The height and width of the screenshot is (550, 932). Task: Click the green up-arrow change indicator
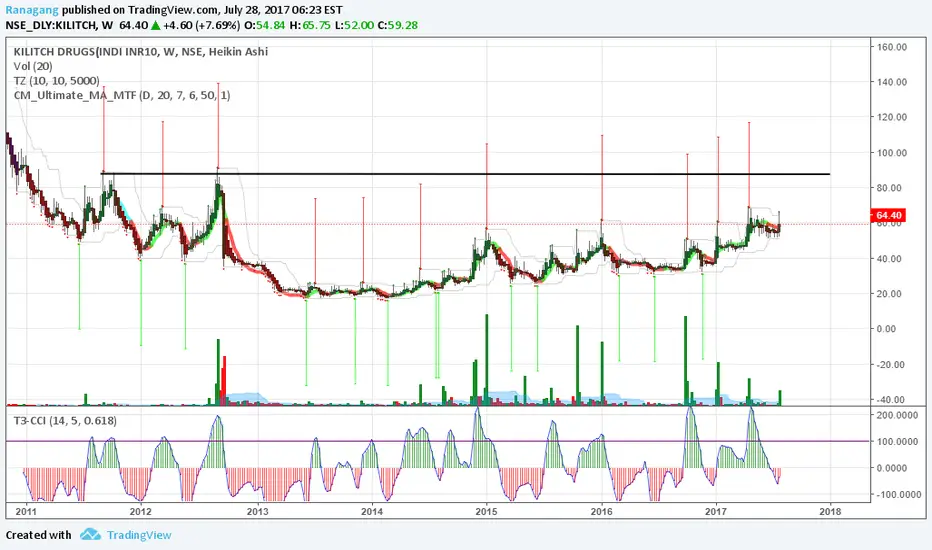[x=155, y=26]
